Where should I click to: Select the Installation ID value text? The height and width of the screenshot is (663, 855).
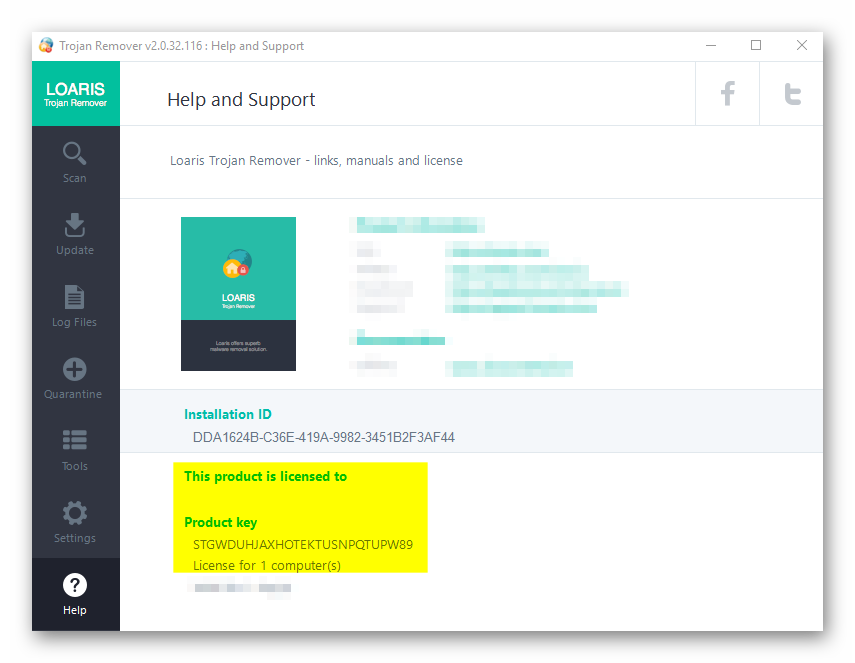point(323,437)
